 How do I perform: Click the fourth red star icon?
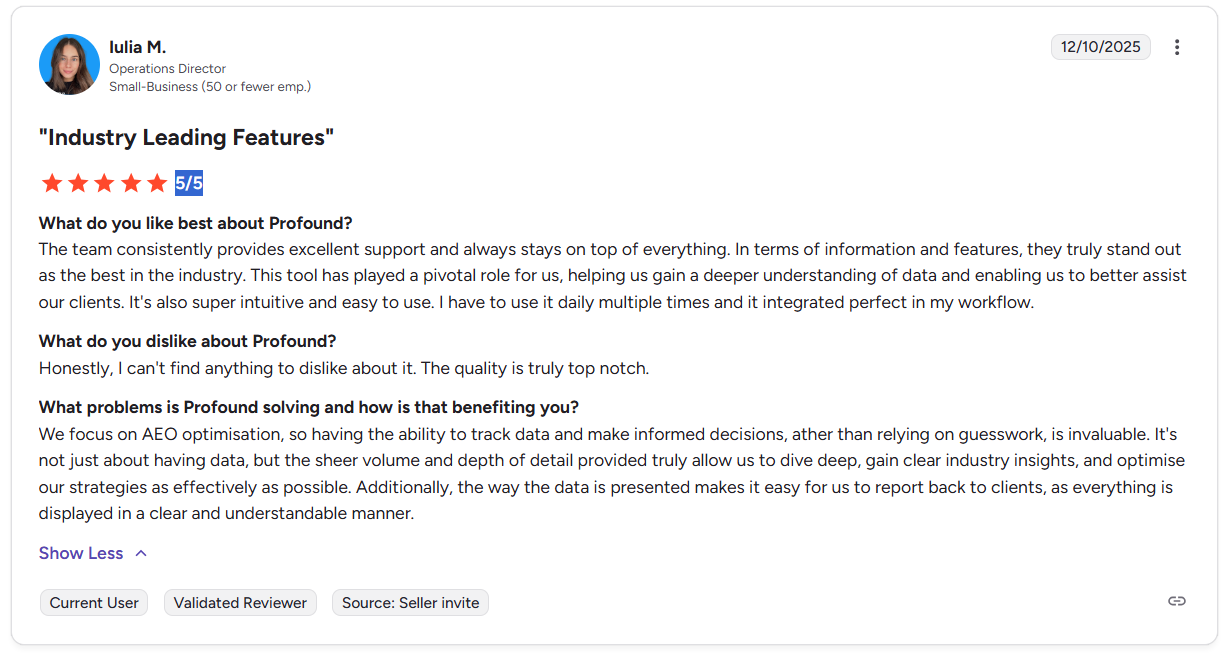(x=130, y=182)
